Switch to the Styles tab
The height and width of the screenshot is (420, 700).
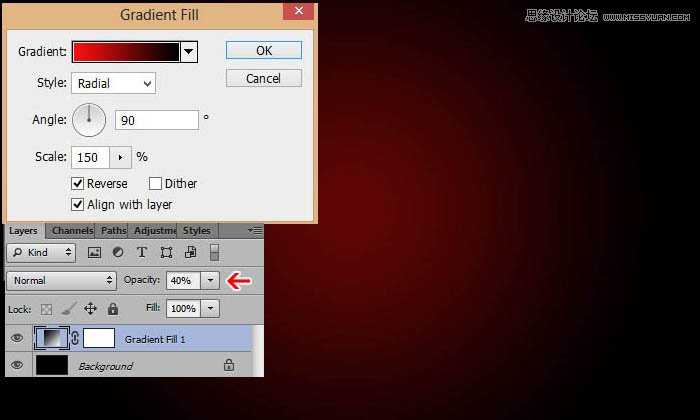pyautogui.click(x=196, y=231)
